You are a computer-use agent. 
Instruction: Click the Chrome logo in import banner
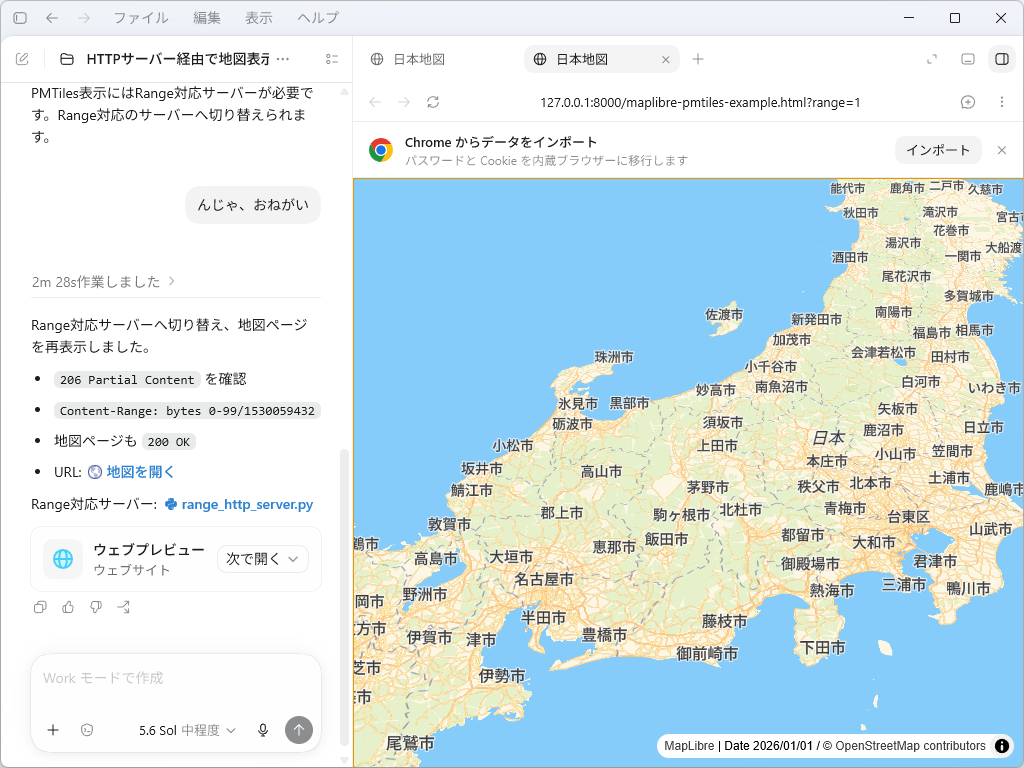(x=381, y=150)
